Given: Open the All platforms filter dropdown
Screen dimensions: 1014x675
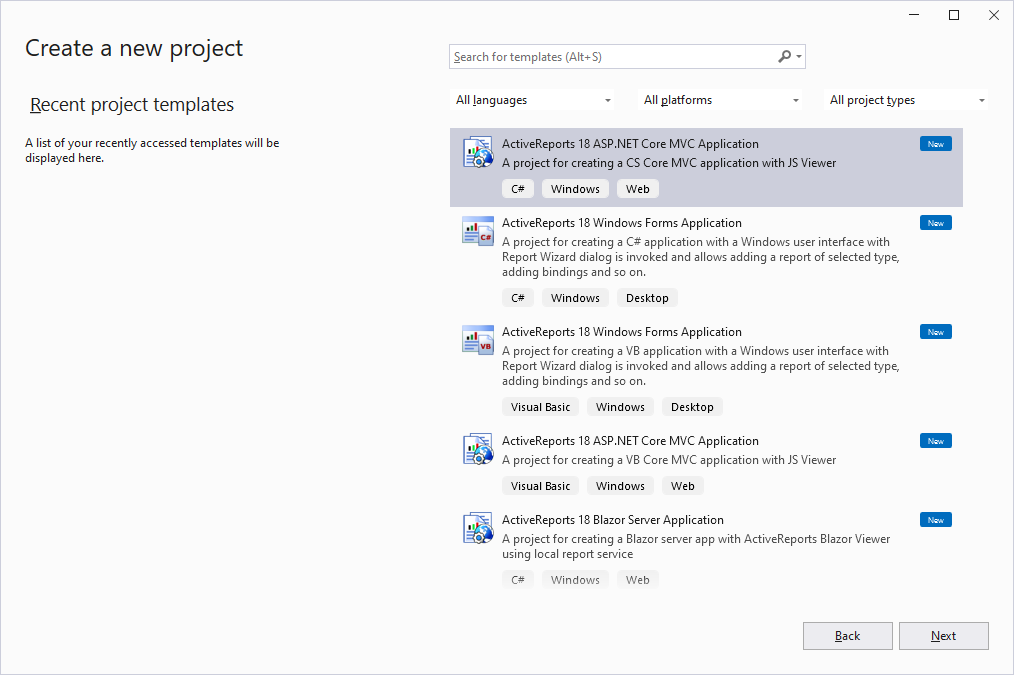Looking at the screenshot, I should click(x=720, y=100).
